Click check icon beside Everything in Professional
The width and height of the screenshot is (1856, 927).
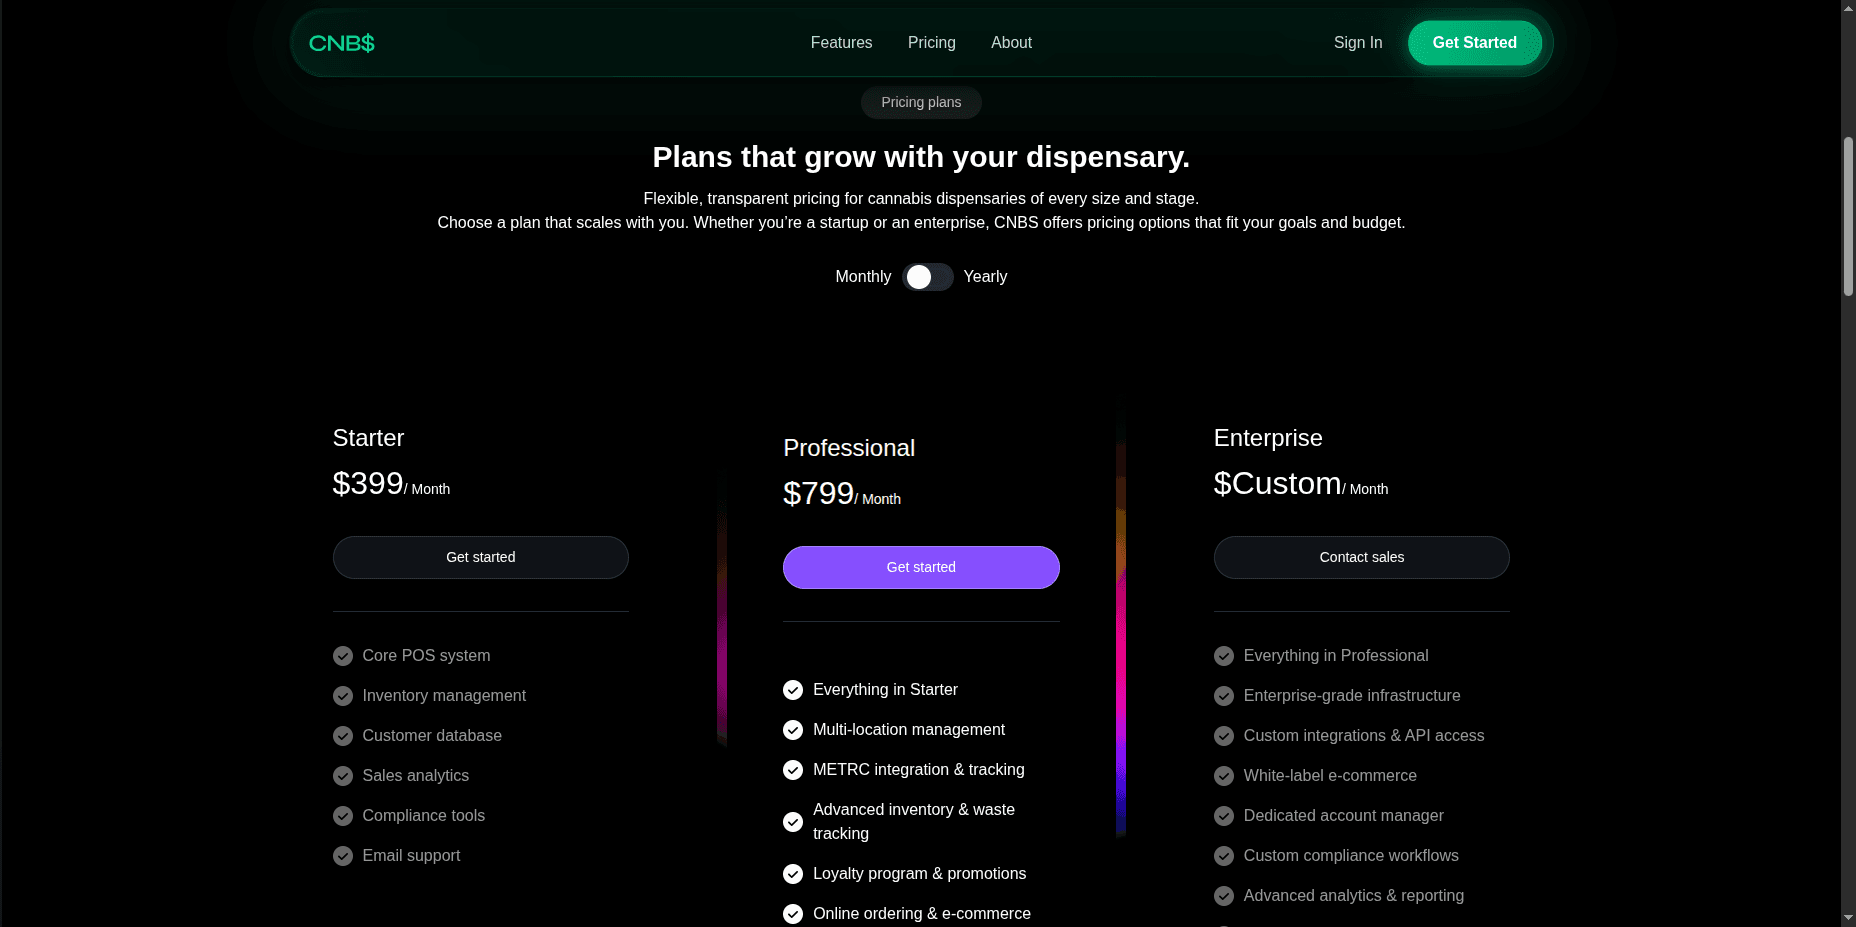click(x=1224, y=656)
